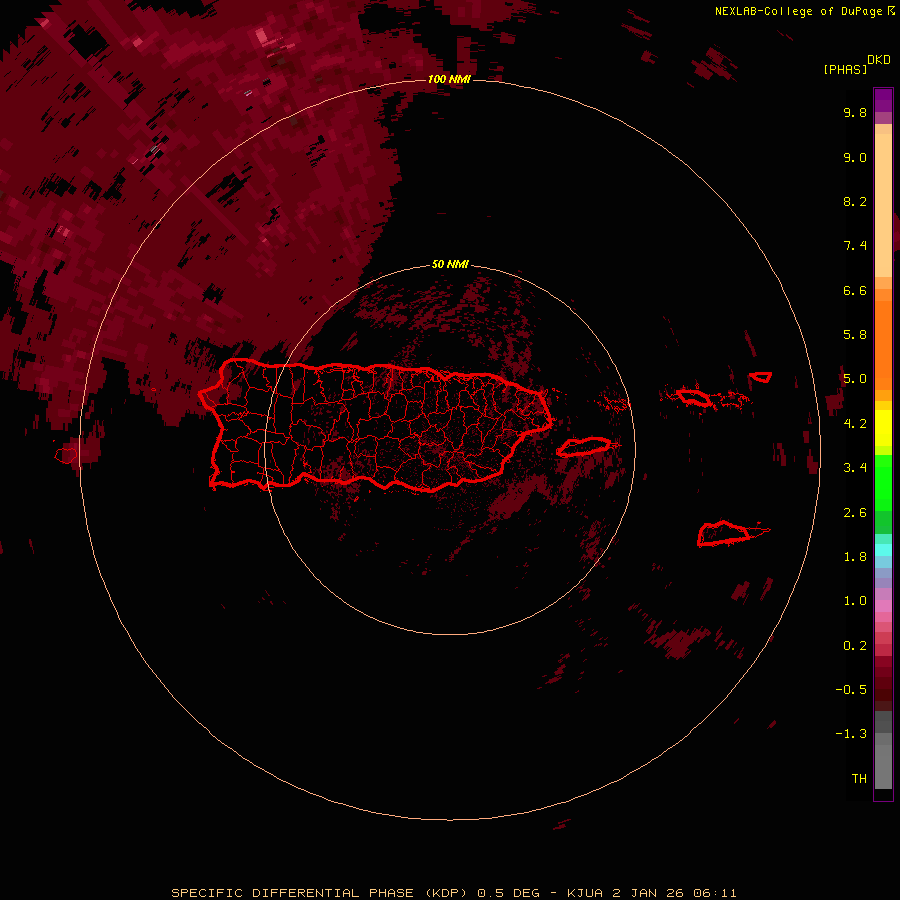Screen dimensions: 900x900
Task: Click the KJUA station identifier
Action: pyautogui.click(x=585, y=893)
